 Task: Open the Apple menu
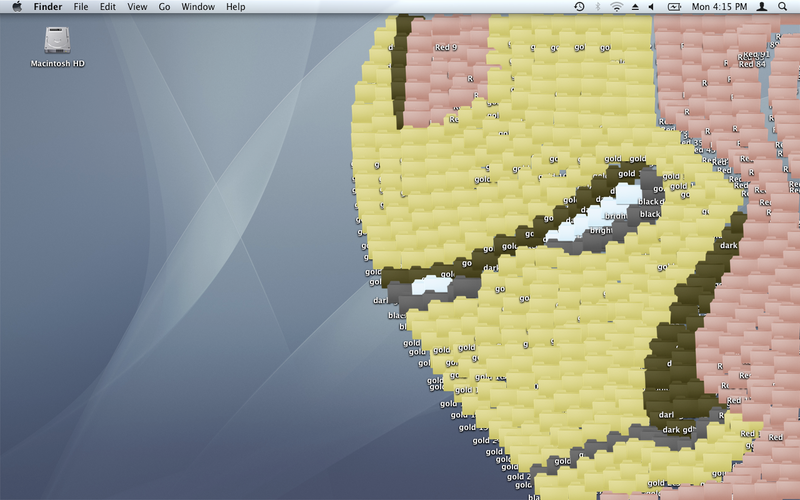(17, 7)
